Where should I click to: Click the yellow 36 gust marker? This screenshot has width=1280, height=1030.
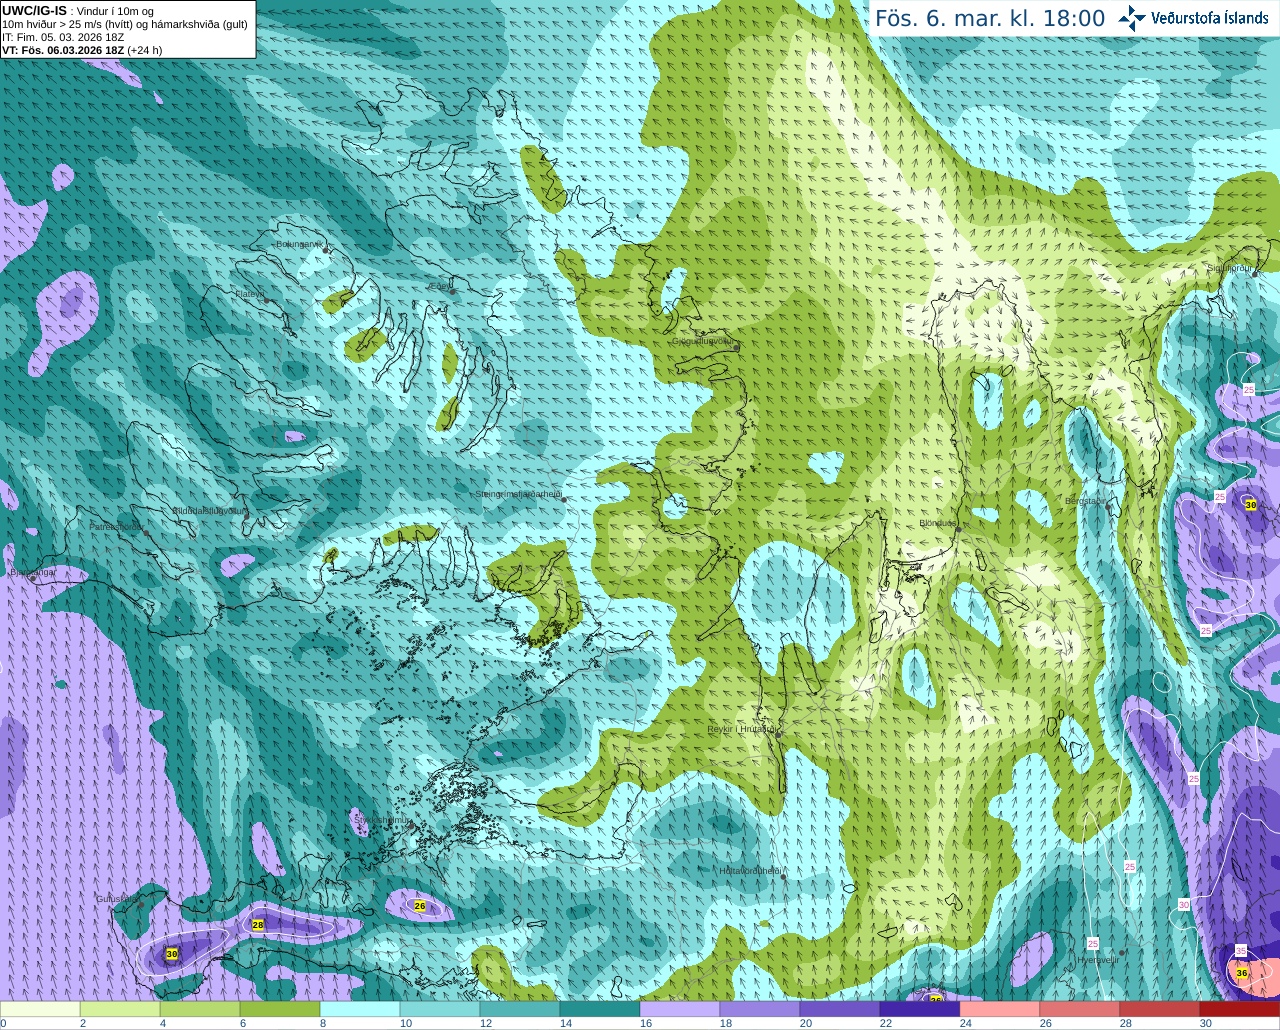(x=1241, y=973)
